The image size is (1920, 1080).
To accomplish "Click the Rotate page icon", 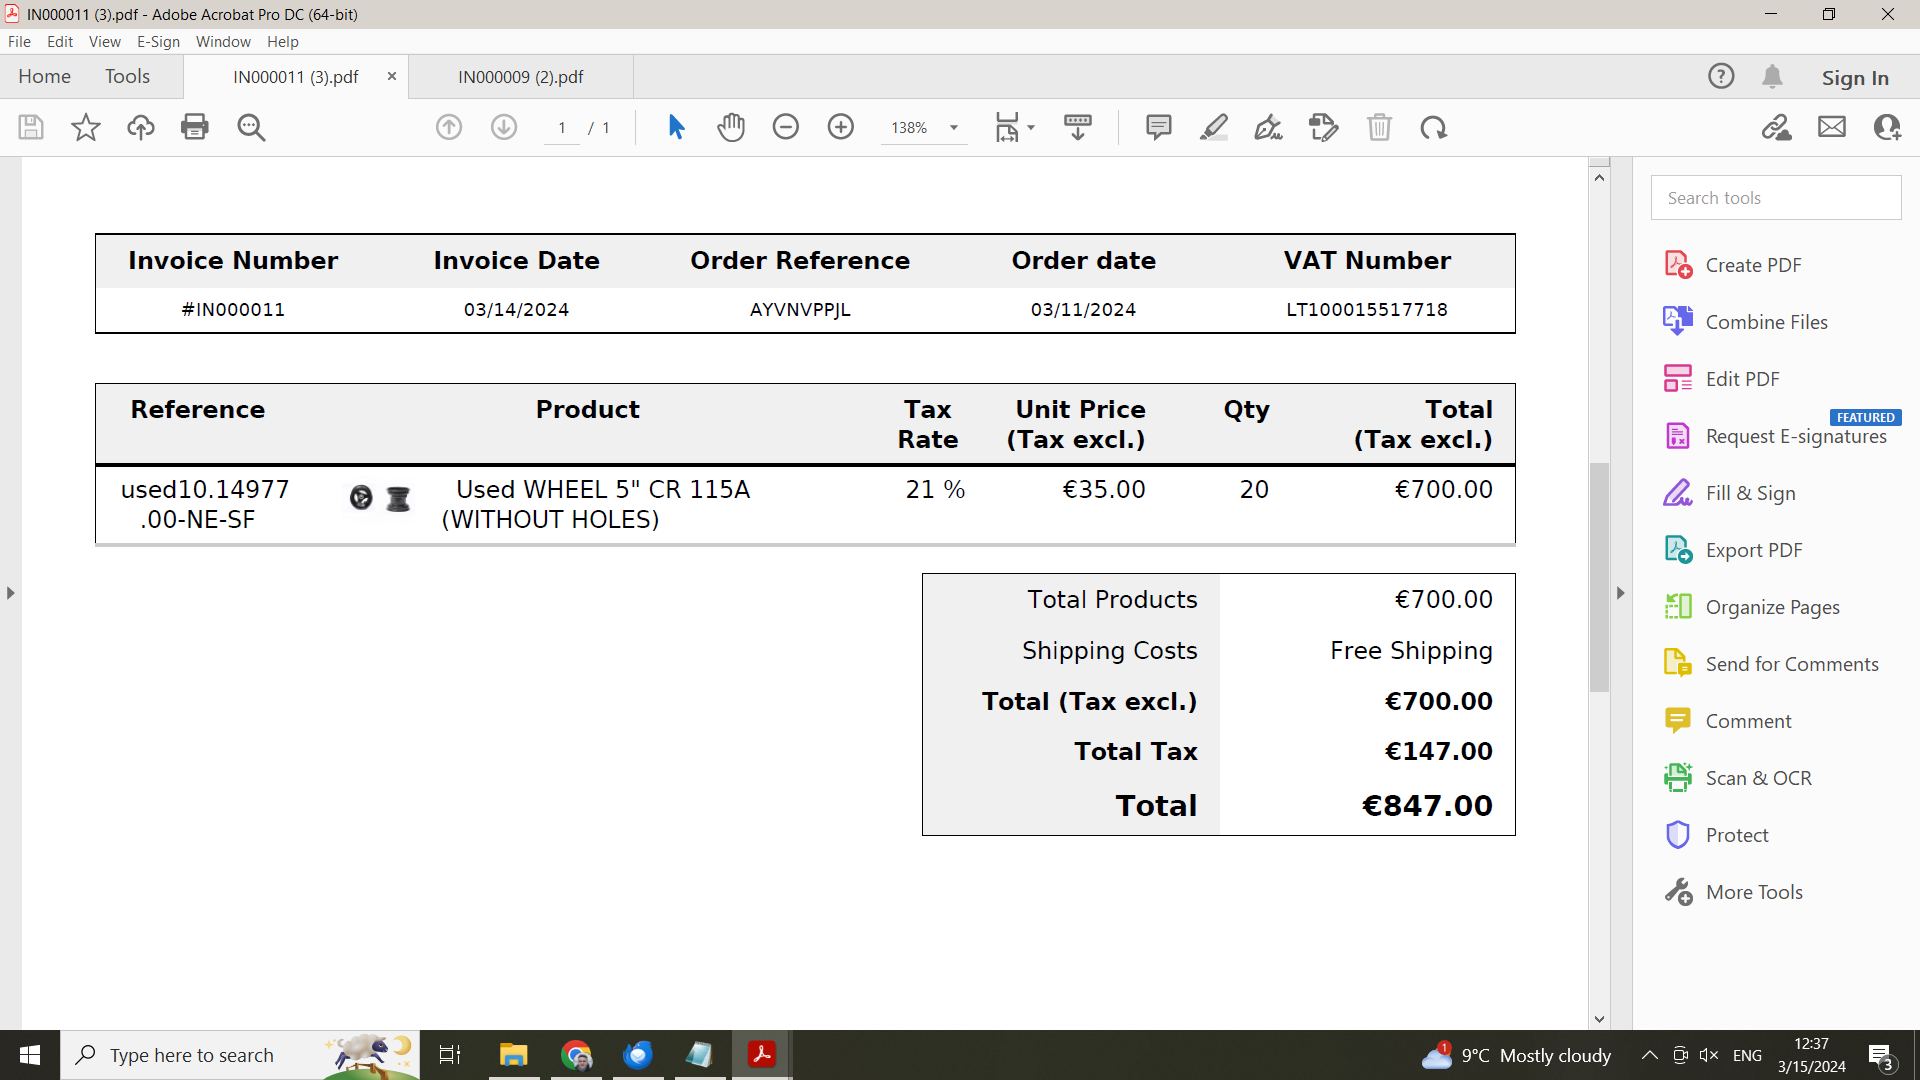I will (x=1433, y=127).
